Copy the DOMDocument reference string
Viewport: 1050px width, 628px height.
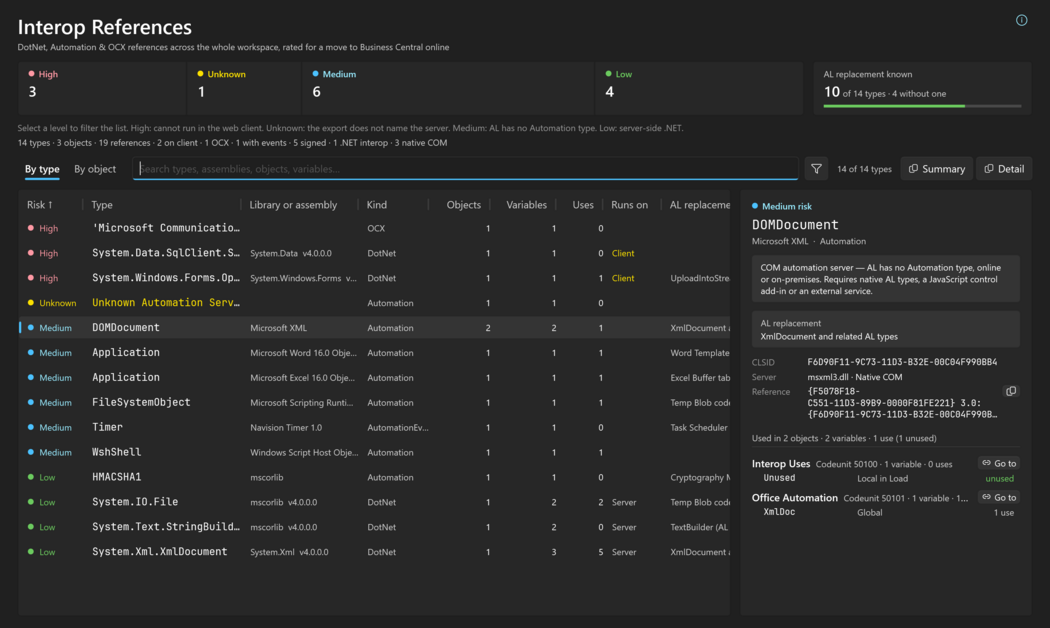(x=1011, y=391)
